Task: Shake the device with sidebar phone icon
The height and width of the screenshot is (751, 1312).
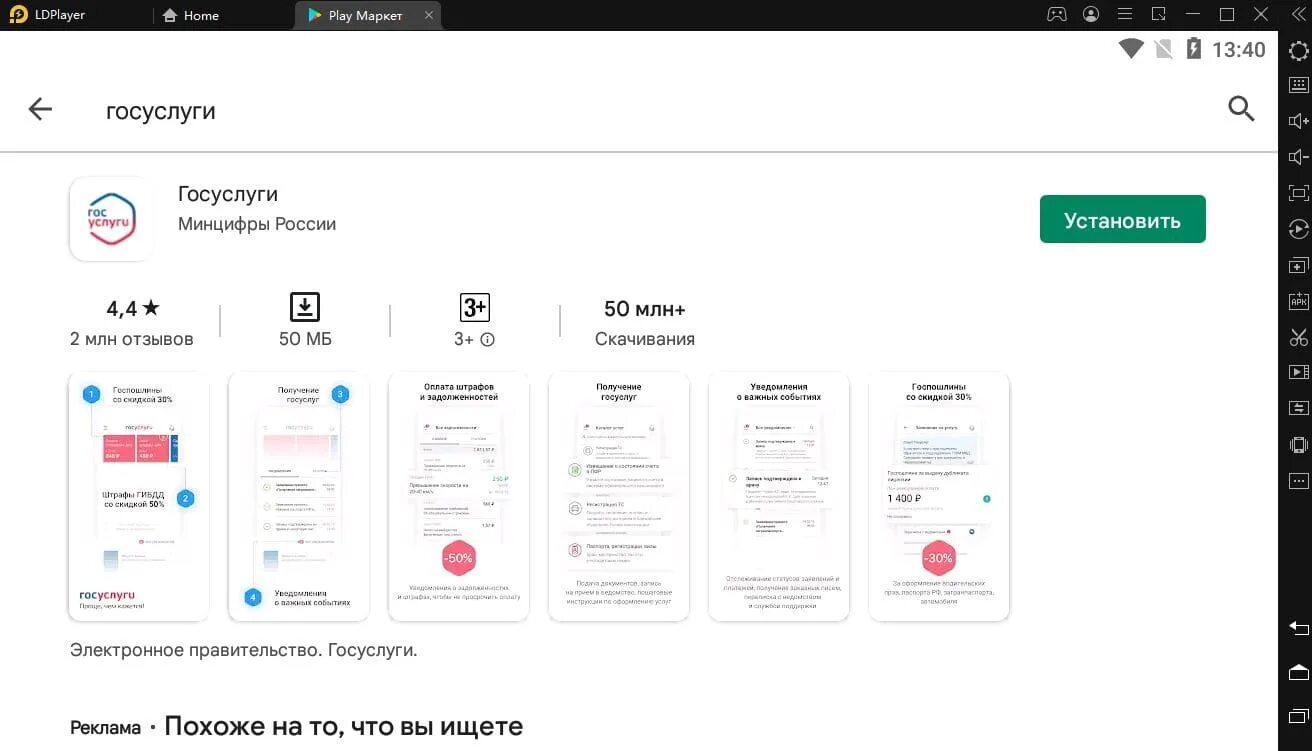Action: (1298, 444)
